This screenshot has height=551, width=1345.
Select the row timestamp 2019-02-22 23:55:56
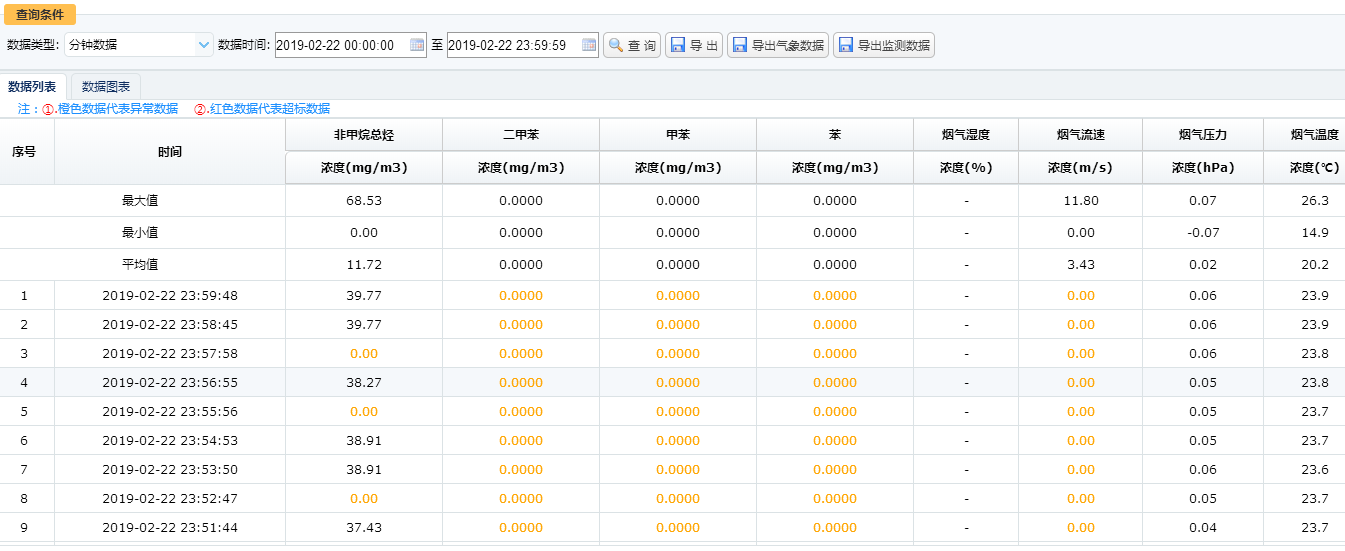click(170, 412)
